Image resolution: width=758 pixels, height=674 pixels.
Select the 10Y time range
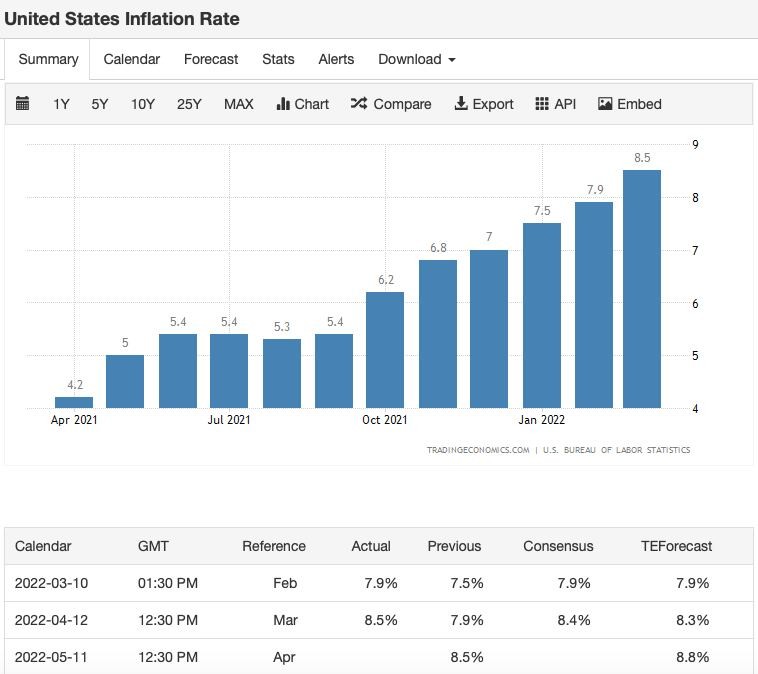pyautogui.click(x=143, y=104)
